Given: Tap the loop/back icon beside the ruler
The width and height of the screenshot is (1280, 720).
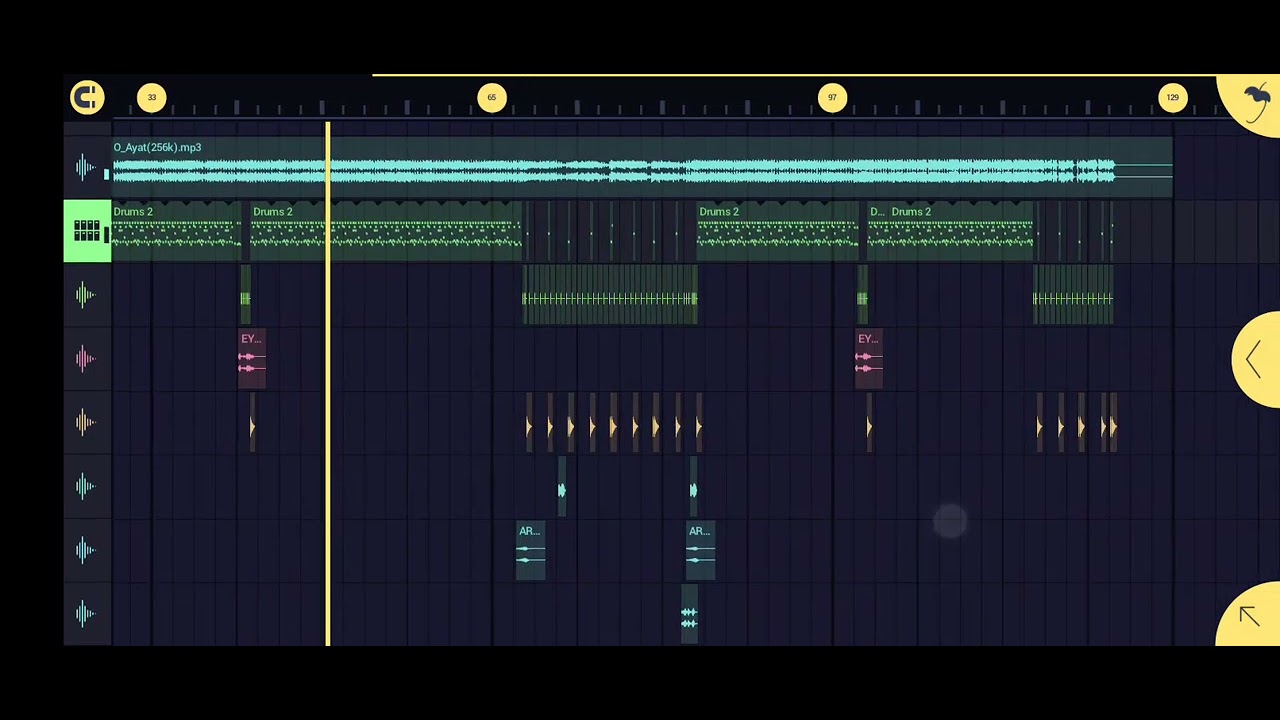Looking at the screenshot, I should coord(87,97).
